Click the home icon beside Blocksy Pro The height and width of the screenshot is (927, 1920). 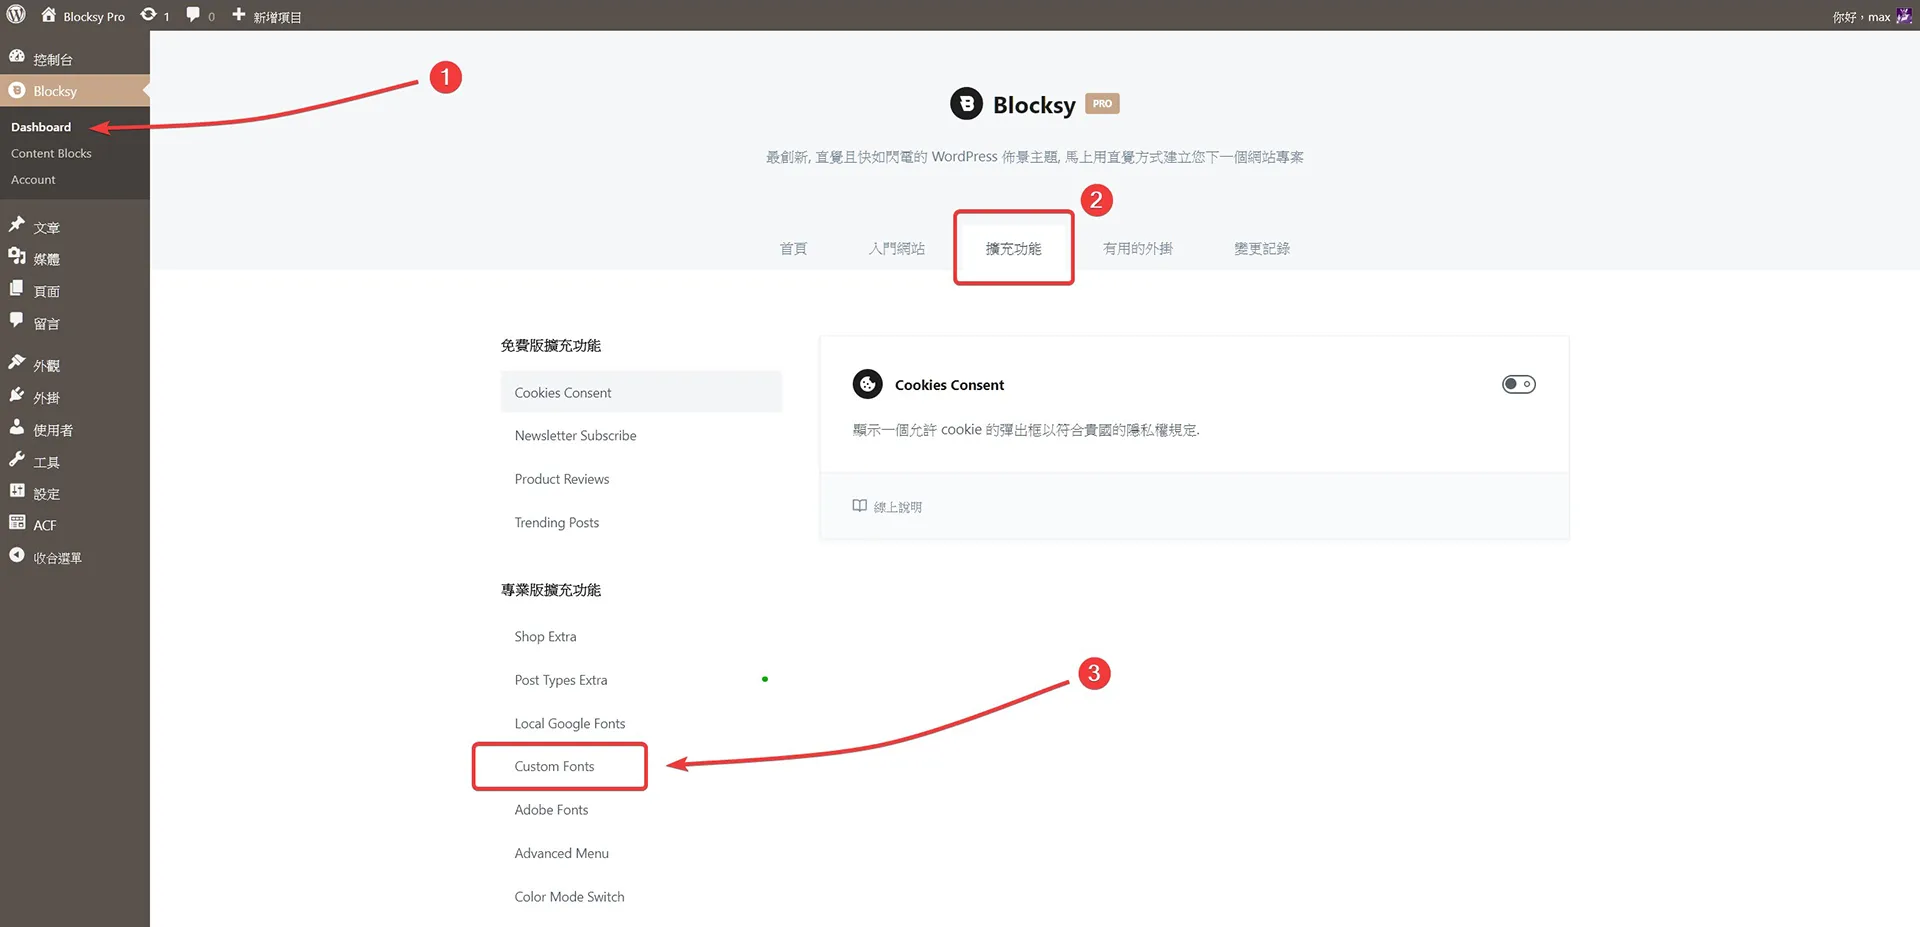click(48, 15)
